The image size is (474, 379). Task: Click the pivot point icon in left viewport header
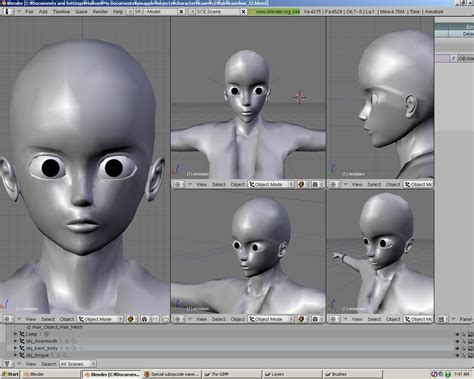coord(144,319)
